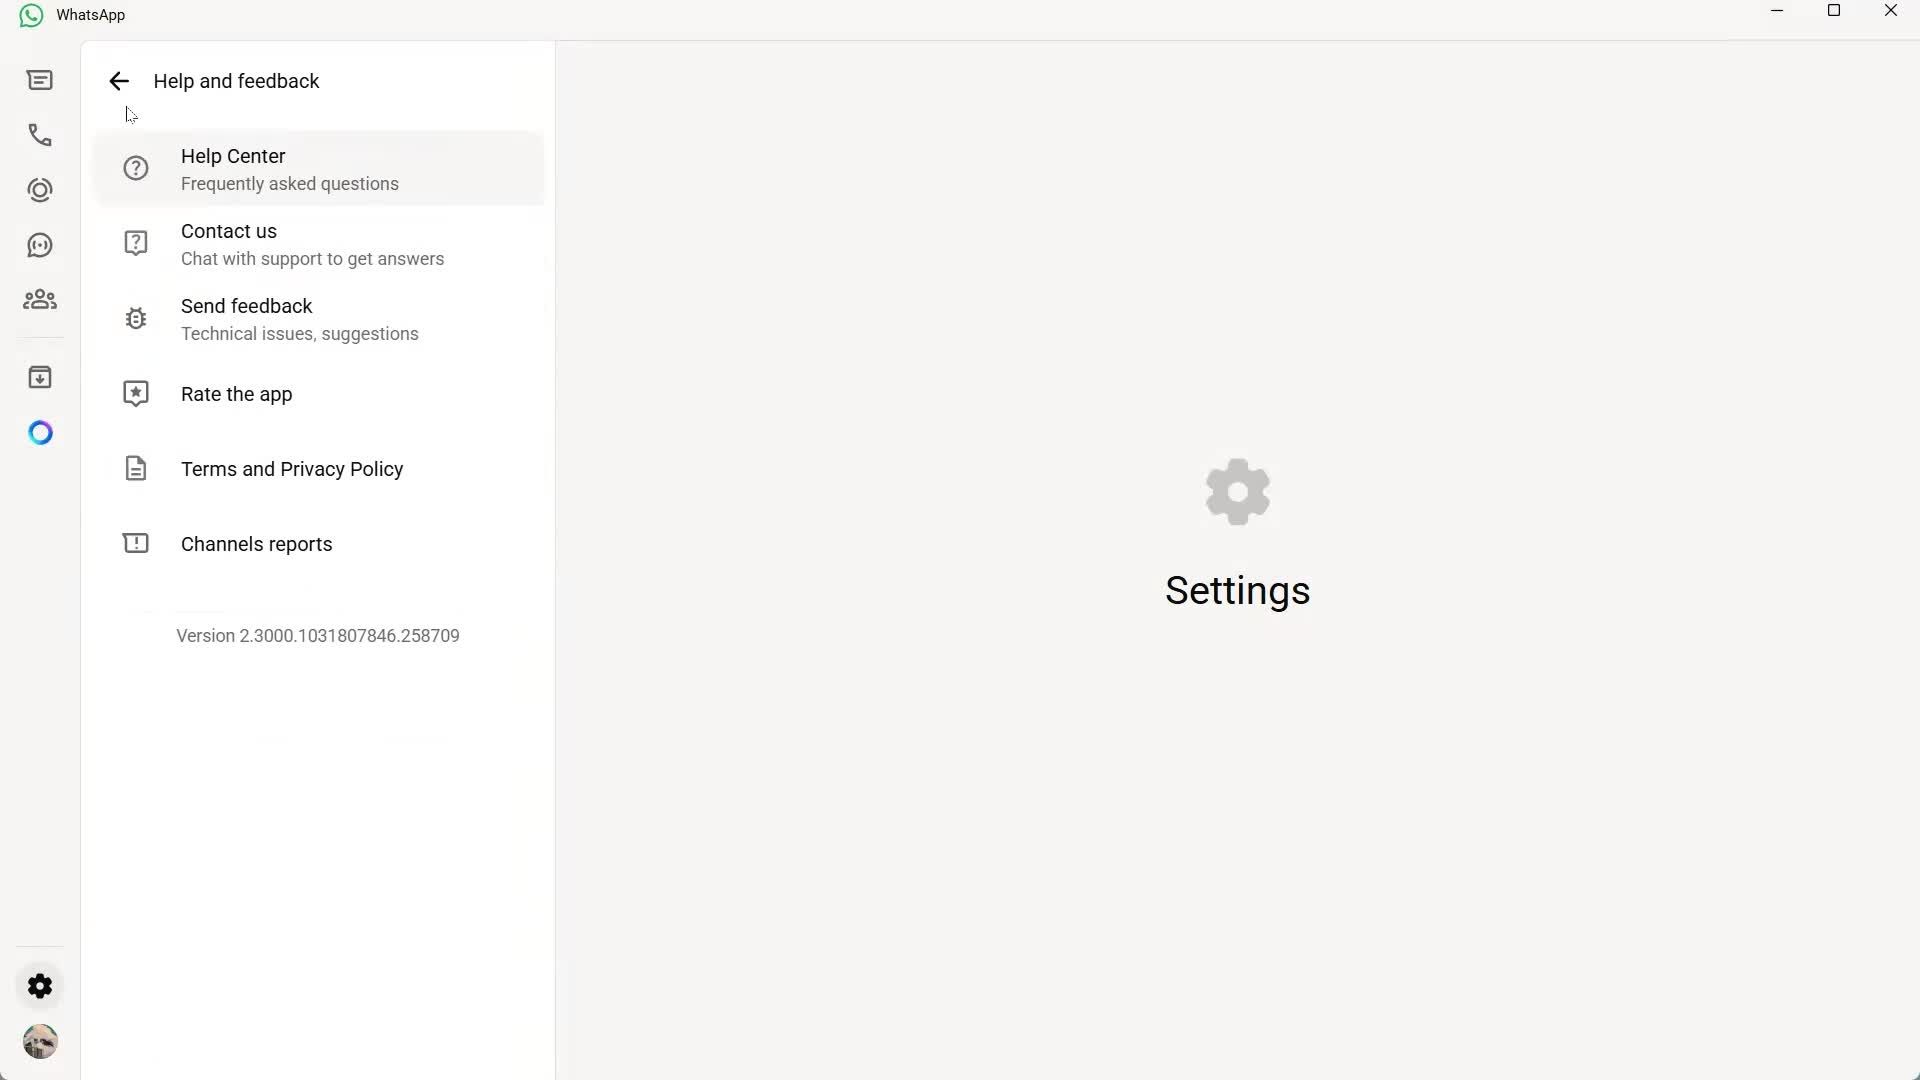
Task: View Status updates
Action: coord(40,190)
